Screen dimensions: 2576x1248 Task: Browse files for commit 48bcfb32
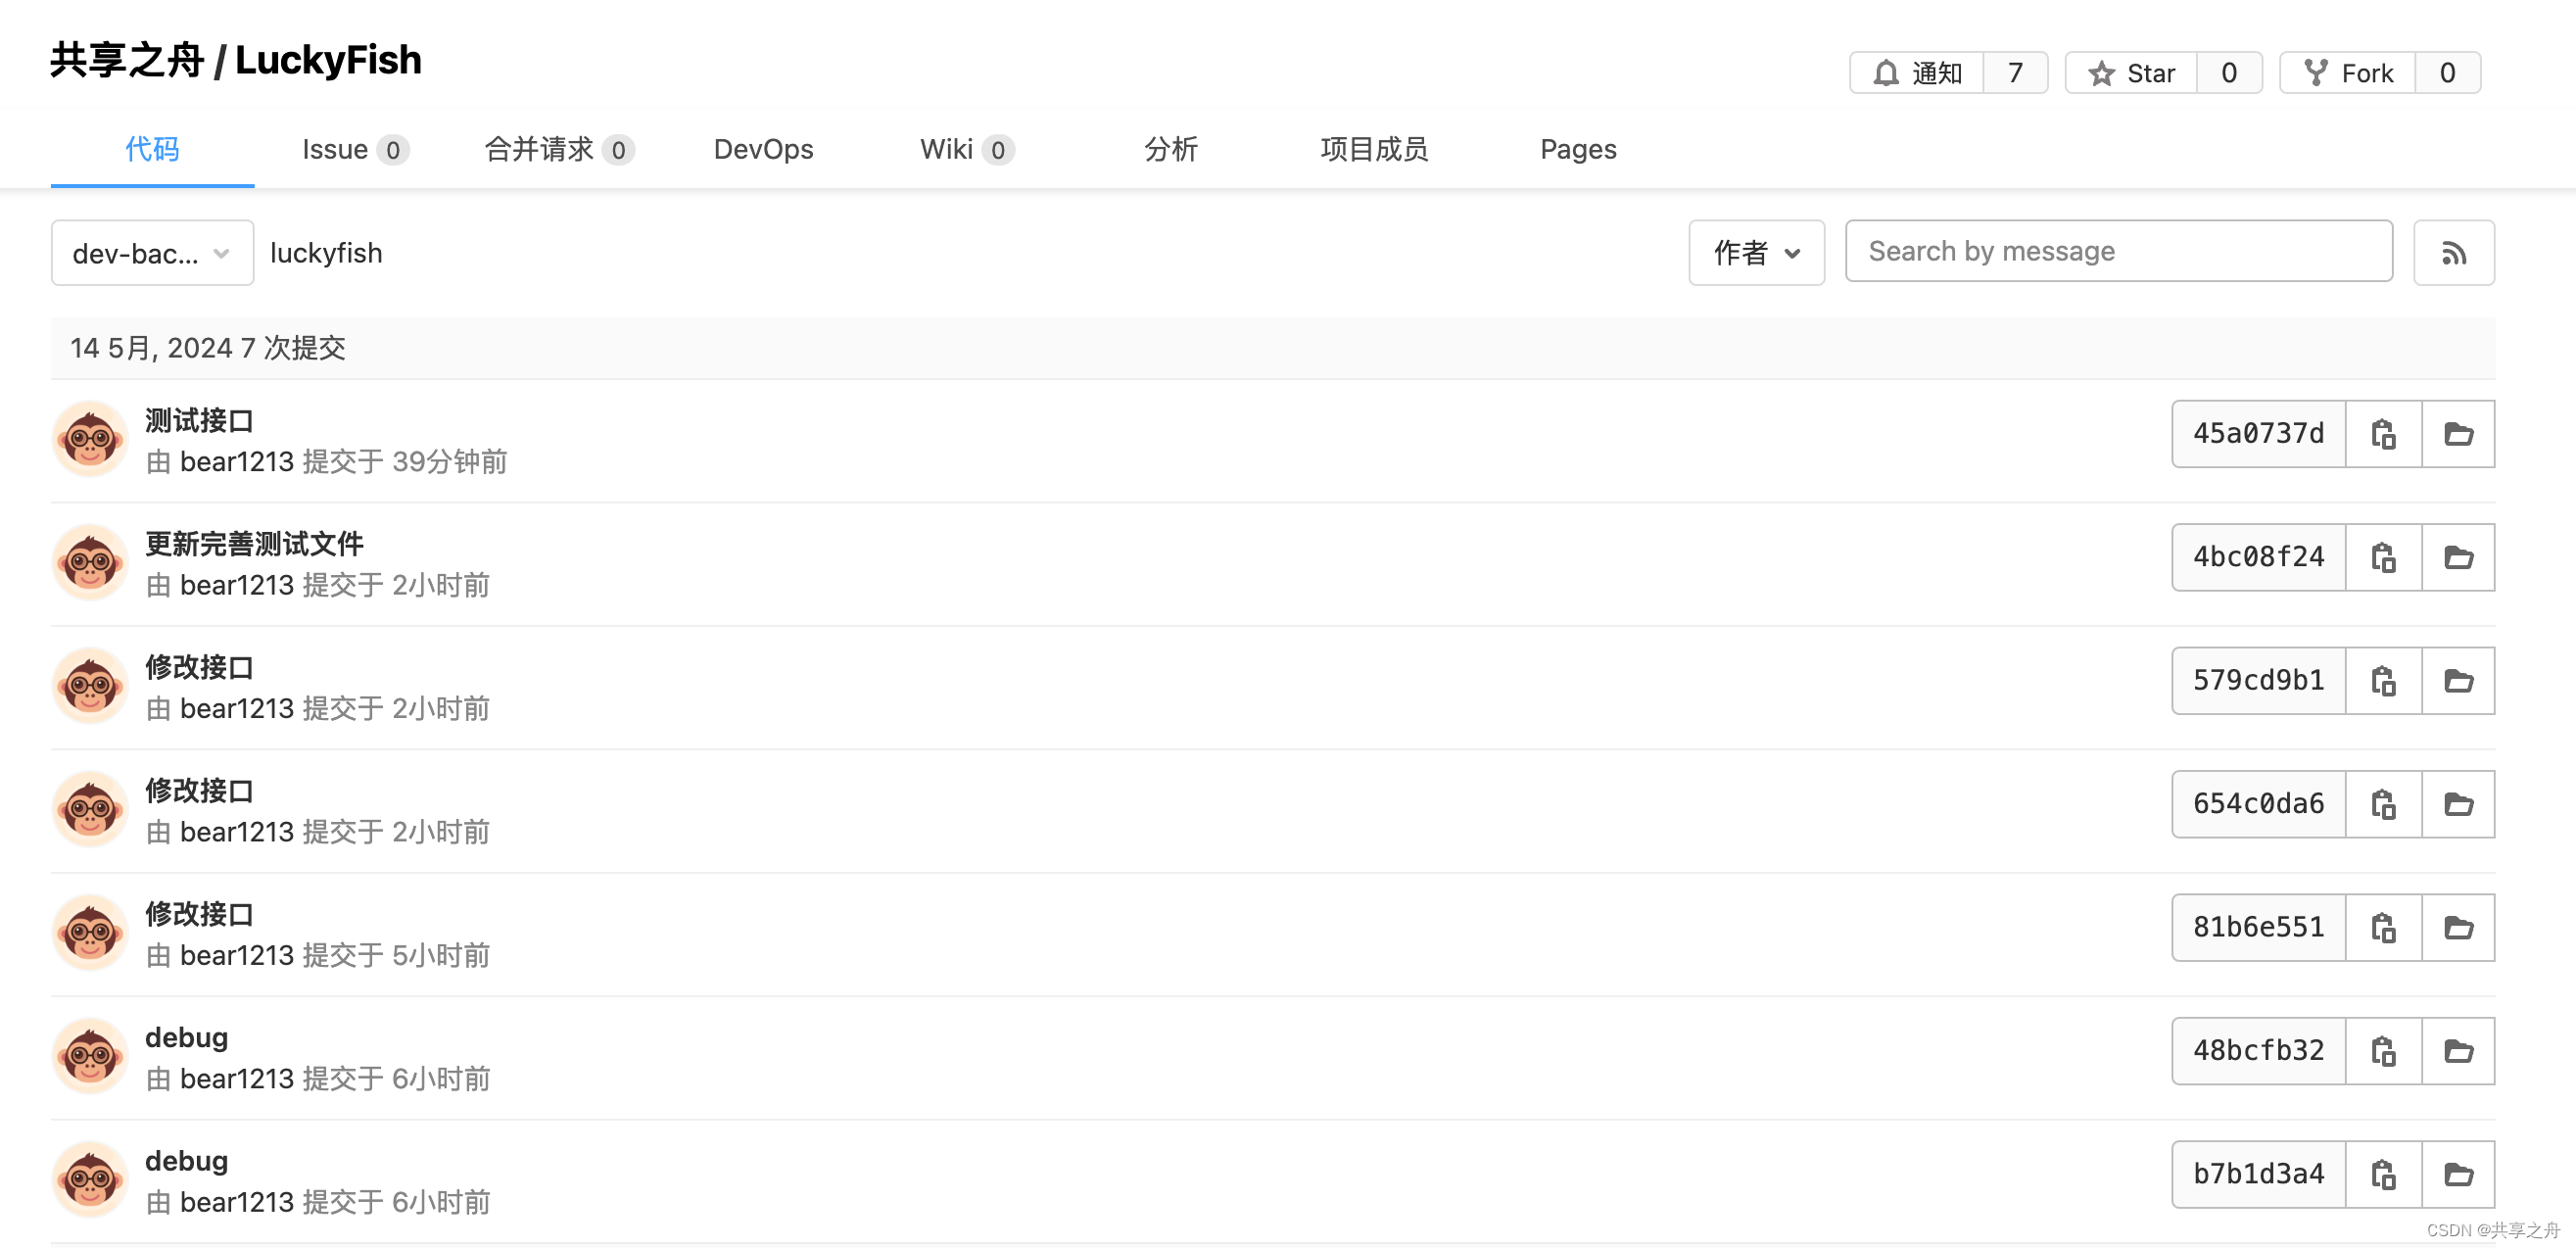coord(2458,1051)
